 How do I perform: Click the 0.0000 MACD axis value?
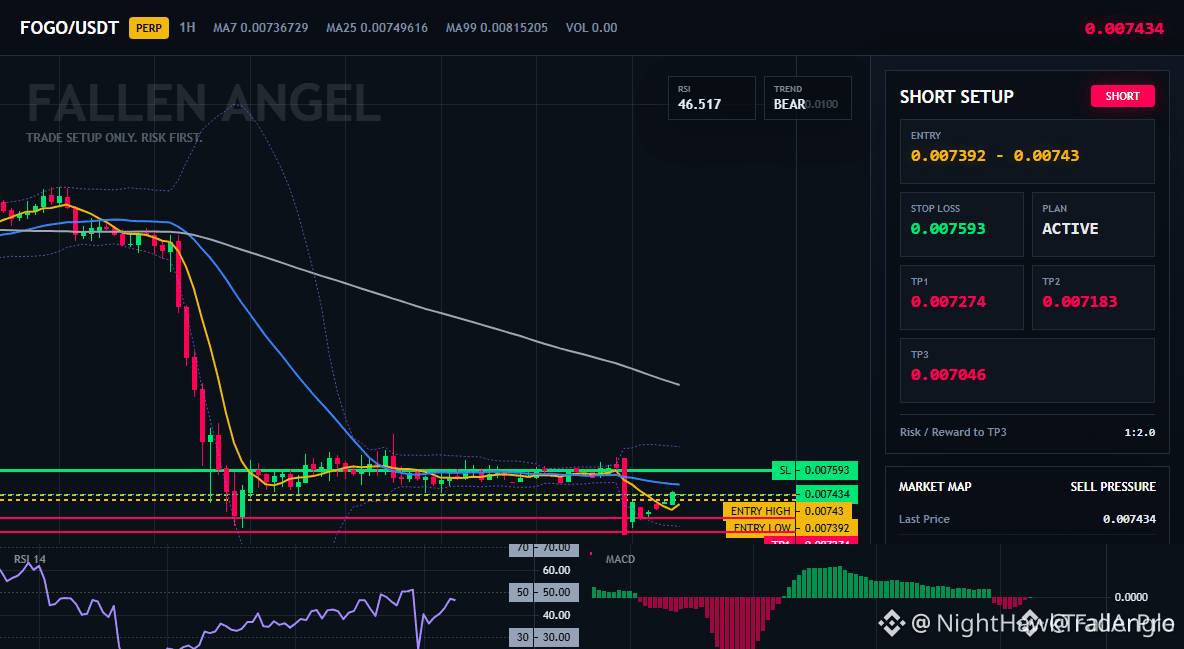point(1131,597)
